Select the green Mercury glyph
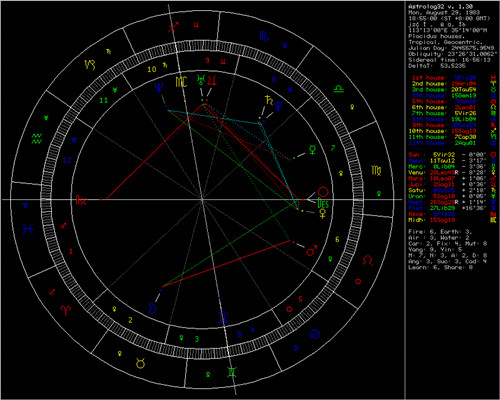The image size is (500, 400). coord(312,150)
